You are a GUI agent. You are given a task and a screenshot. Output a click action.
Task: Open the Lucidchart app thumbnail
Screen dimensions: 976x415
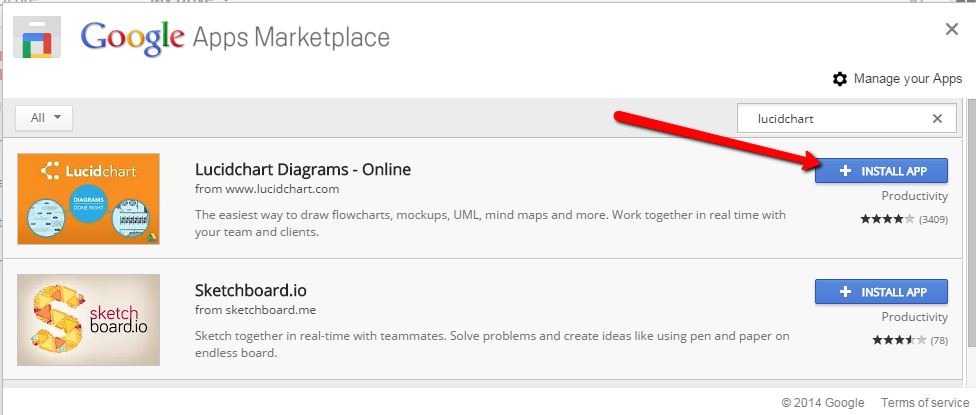coord(88,199)
